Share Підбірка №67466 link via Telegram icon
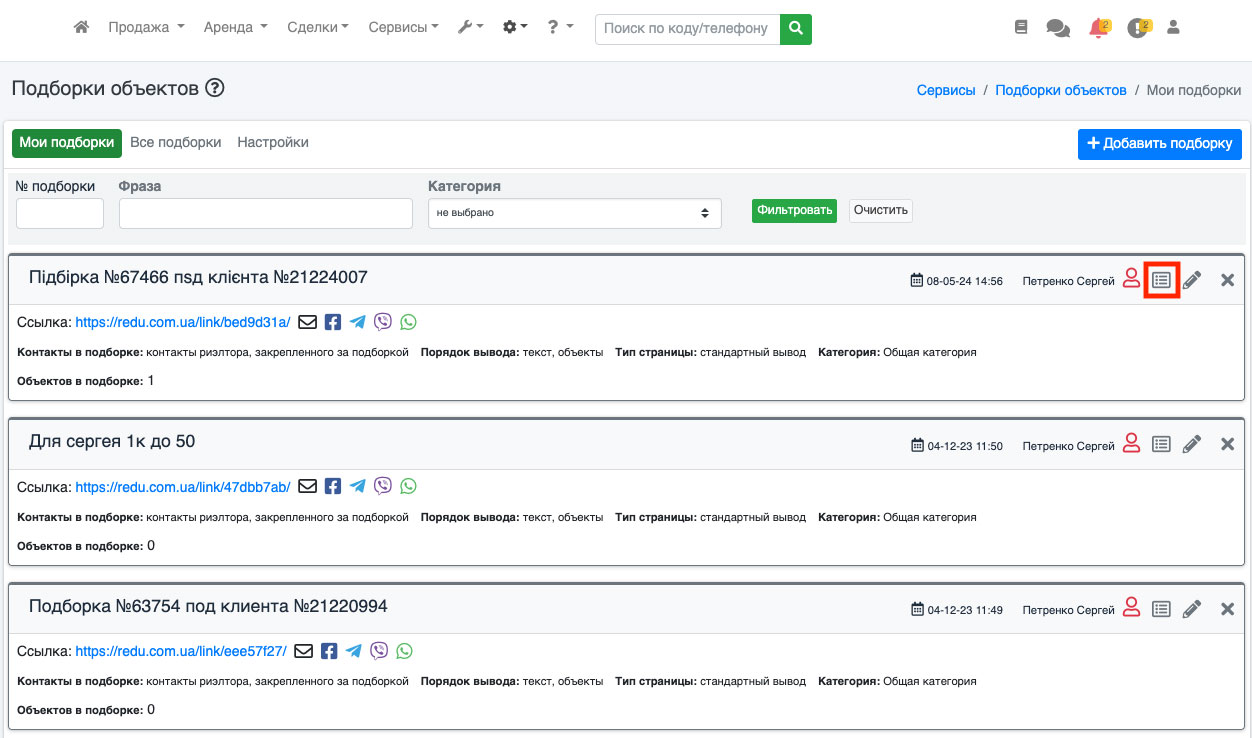1252x738 pixels. coord(357,322)
